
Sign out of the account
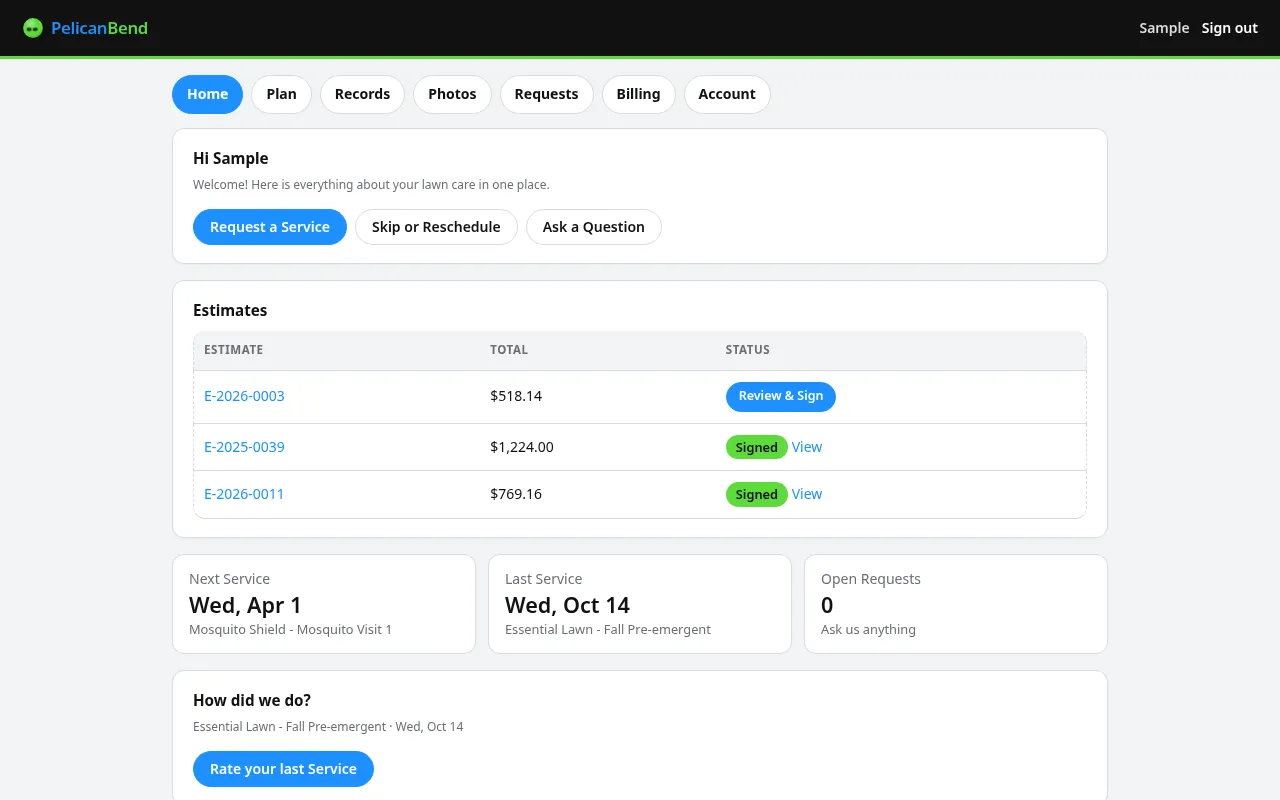(1229, 28)
